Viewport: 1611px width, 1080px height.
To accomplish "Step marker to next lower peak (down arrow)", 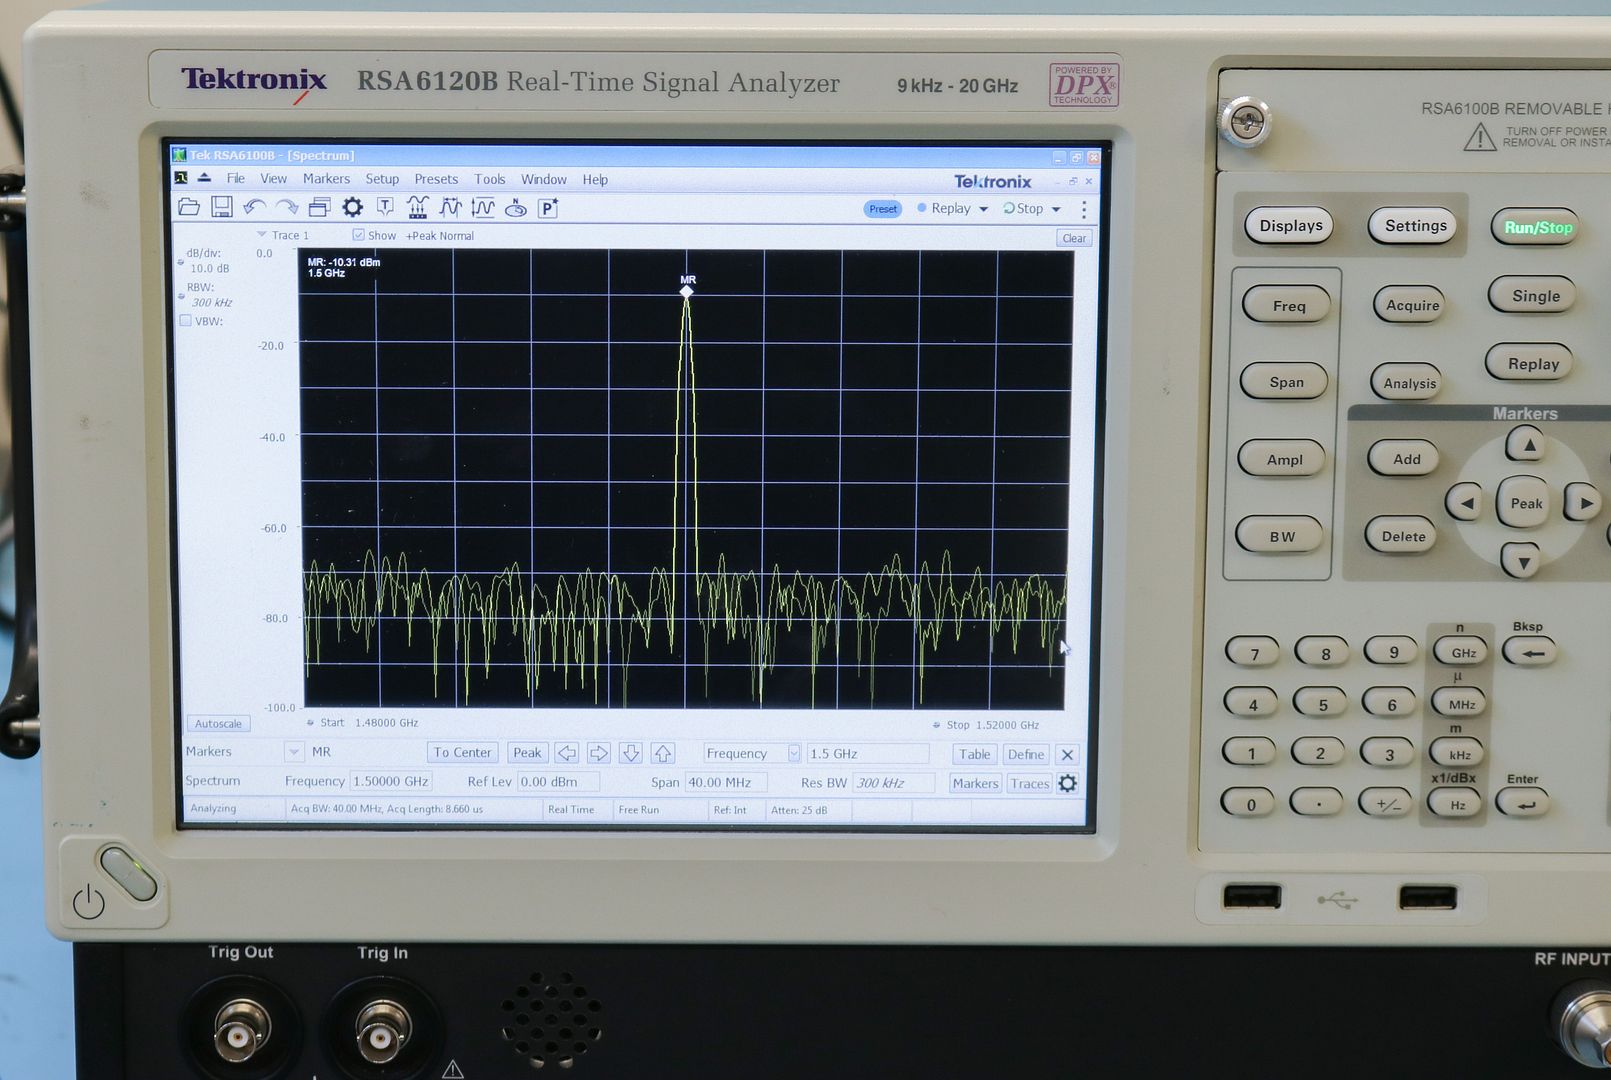I will (x=631, y=753).
